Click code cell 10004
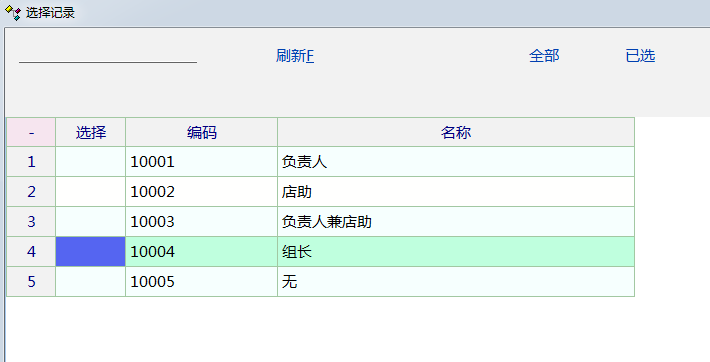This screenshot has height=362, width=710. click(x=201, y=251)
